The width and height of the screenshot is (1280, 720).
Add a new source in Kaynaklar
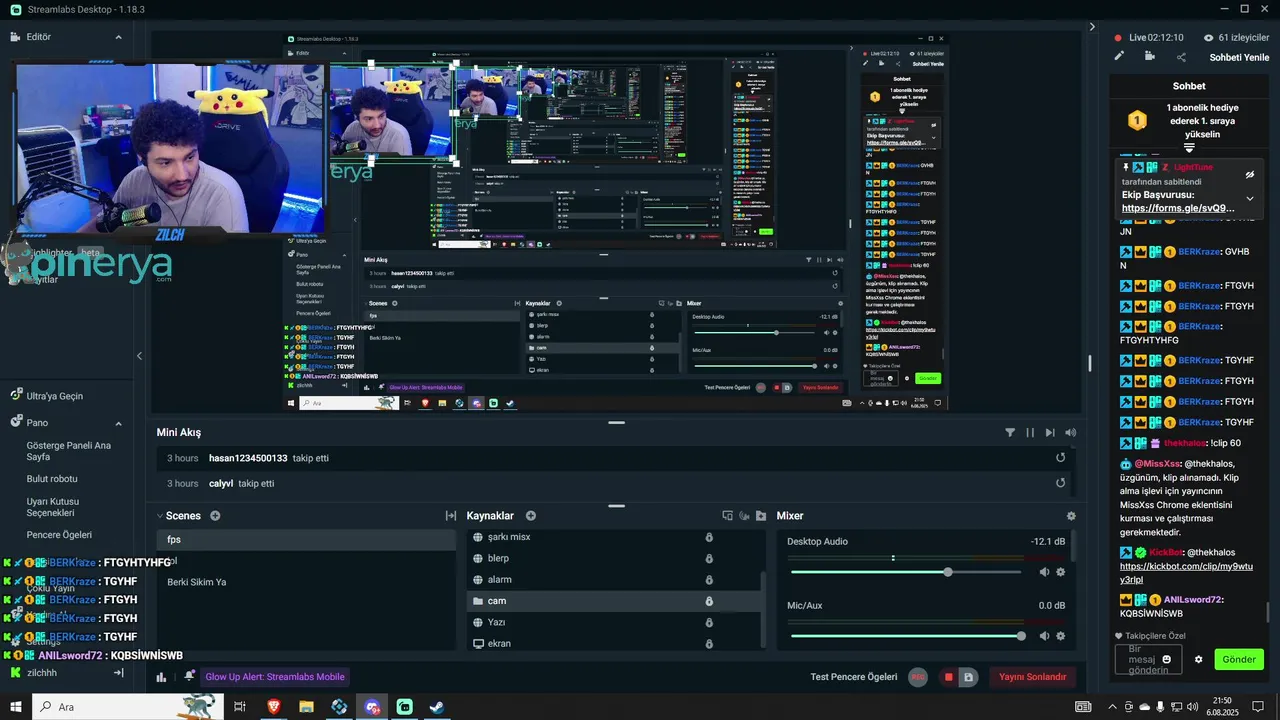pyautogui.click(x=531, y=516)
